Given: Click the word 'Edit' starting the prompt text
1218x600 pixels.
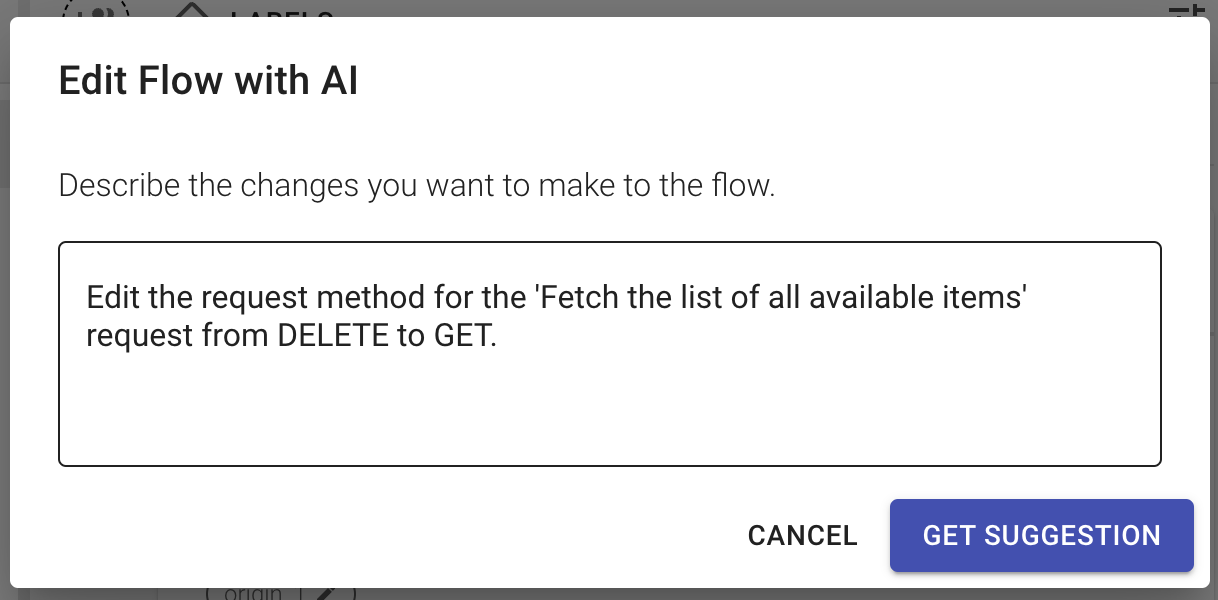Looking at the screenshot, I should 113,297.
